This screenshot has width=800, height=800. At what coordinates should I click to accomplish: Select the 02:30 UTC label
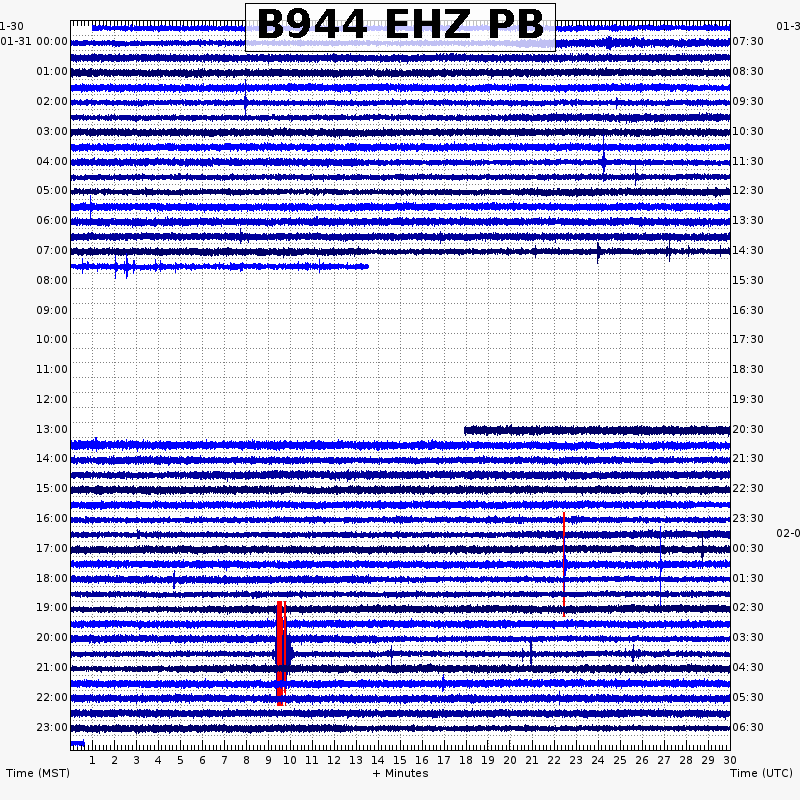pyautogui.click(x=748, y=607)
